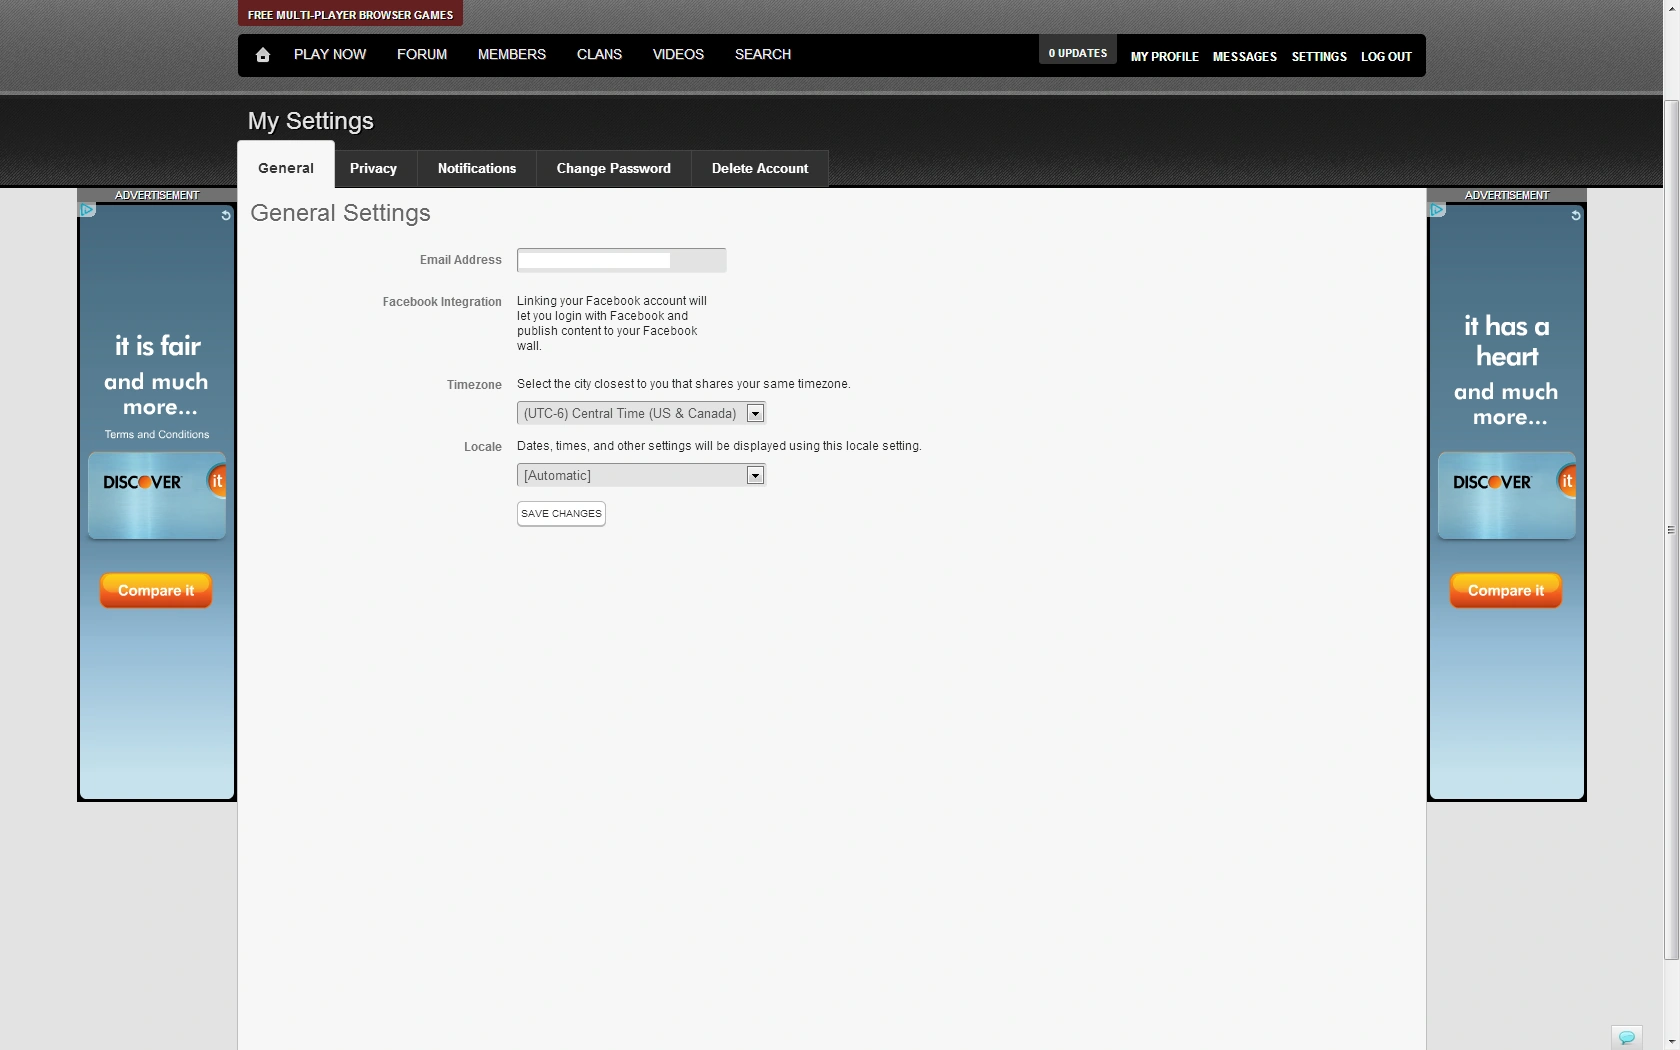Open the Locale dropdown showing [Automatic]
Image resolution: width=1680 pixels, height=1050 pixels.
[641, 475]
